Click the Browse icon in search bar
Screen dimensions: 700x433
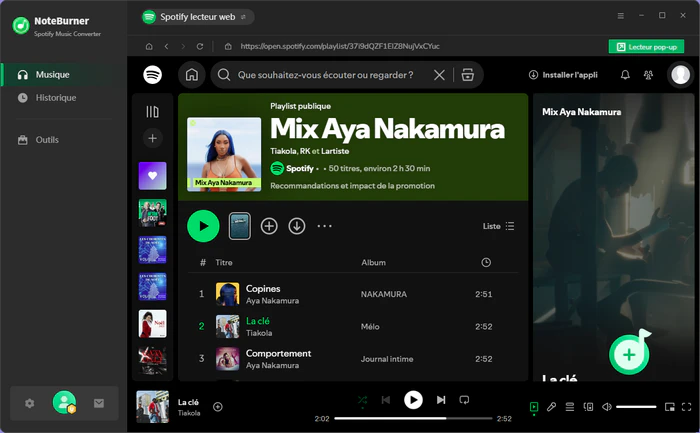pos(466,75)
